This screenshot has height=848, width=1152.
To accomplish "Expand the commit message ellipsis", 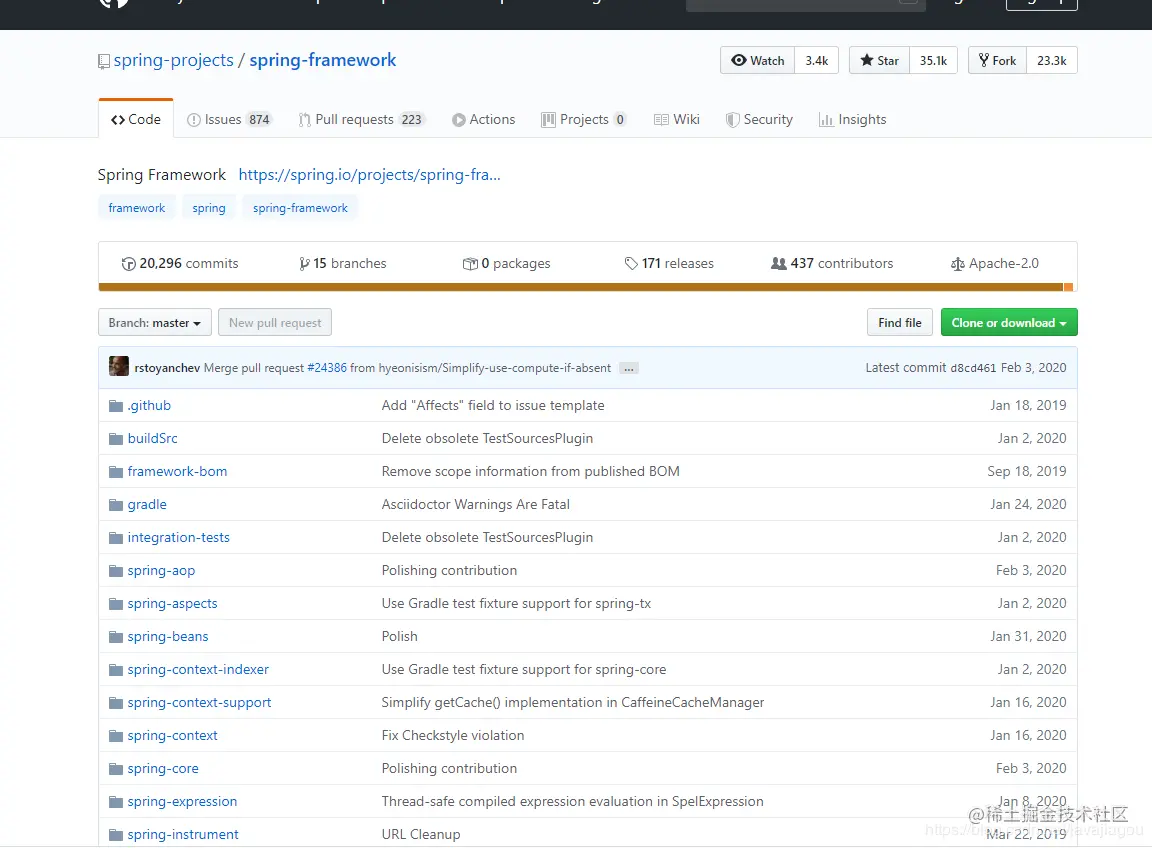I will click(x=629, y=369).
